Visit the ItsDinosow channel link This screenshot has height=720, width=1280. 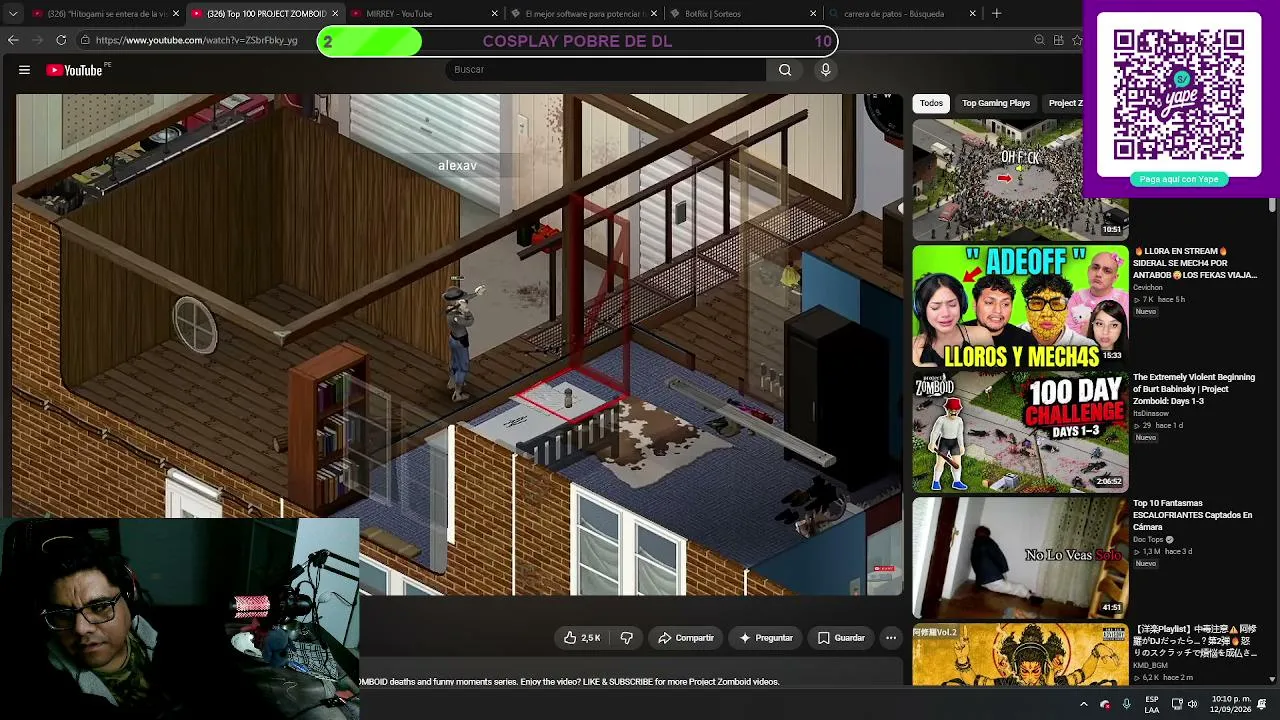(1151, 414)
